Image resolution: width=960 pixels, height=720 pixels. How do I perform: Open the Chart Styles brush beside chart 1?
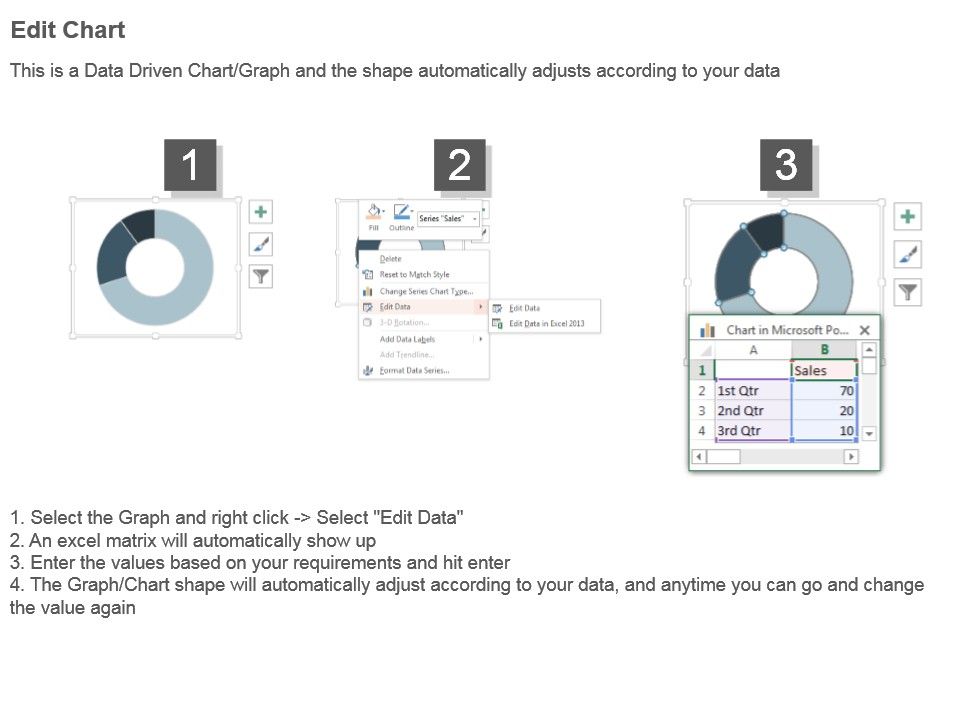[x=261, y=244]
